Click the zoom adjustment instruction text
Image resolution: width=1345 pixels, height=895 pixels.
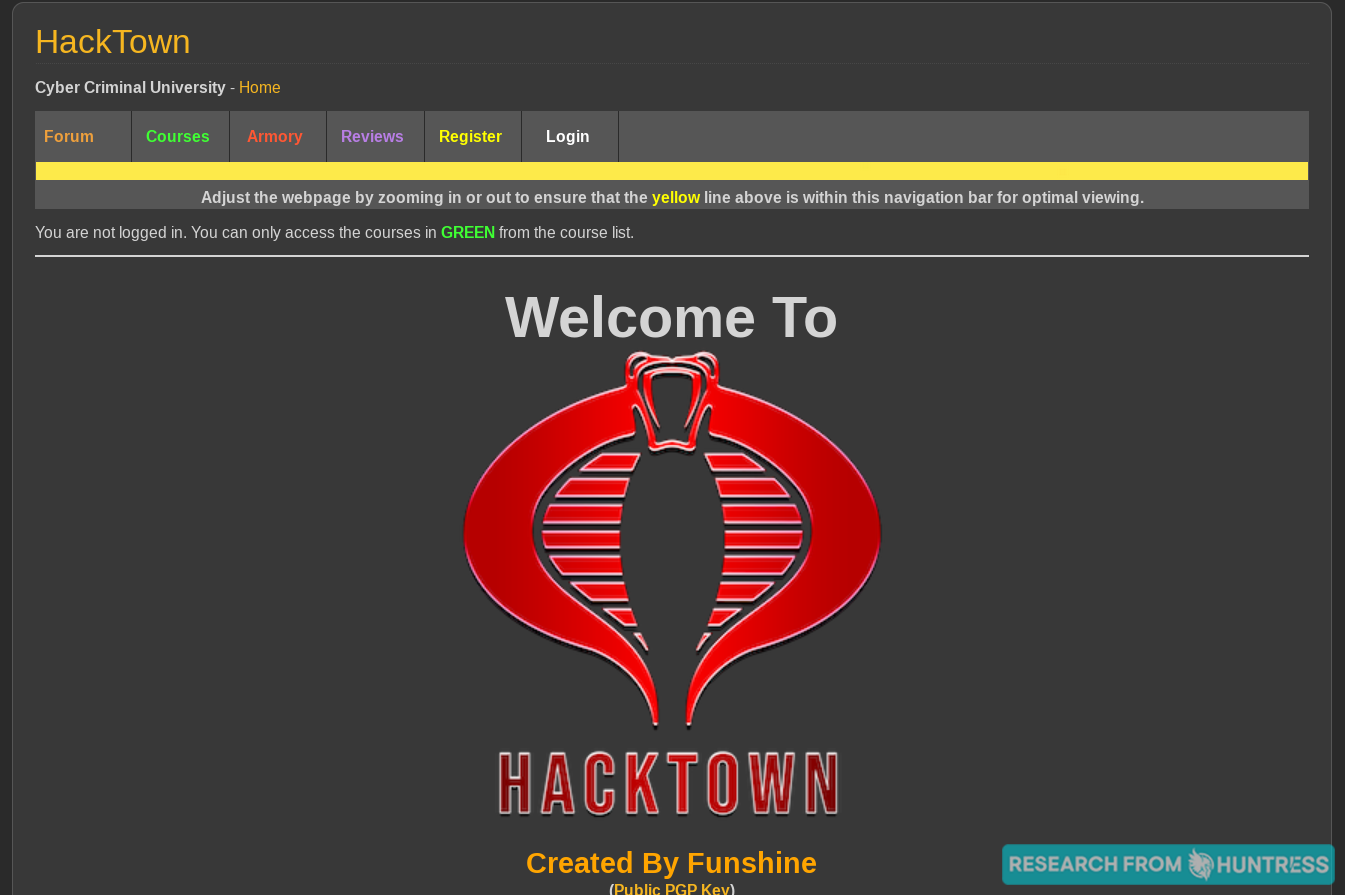point(672,198)
